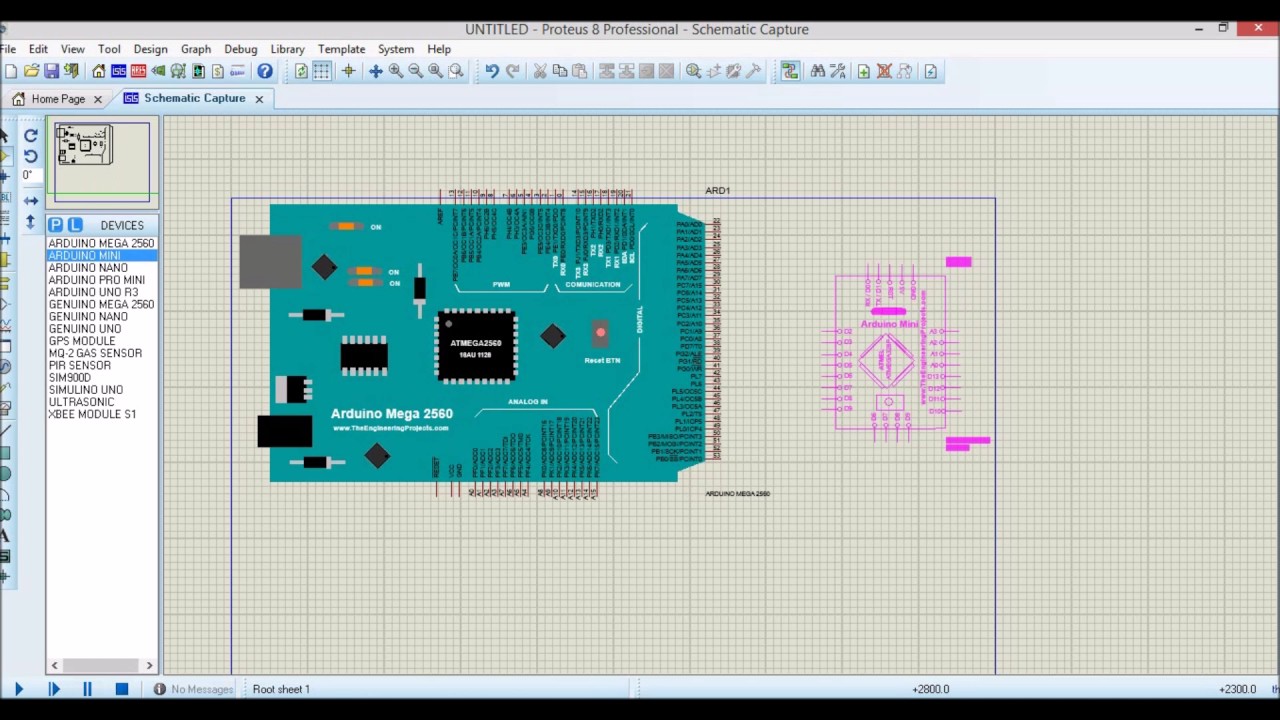Close the Schematic Capture tab
This screenshot has width=1280, height=720.
tap(259, 99)
